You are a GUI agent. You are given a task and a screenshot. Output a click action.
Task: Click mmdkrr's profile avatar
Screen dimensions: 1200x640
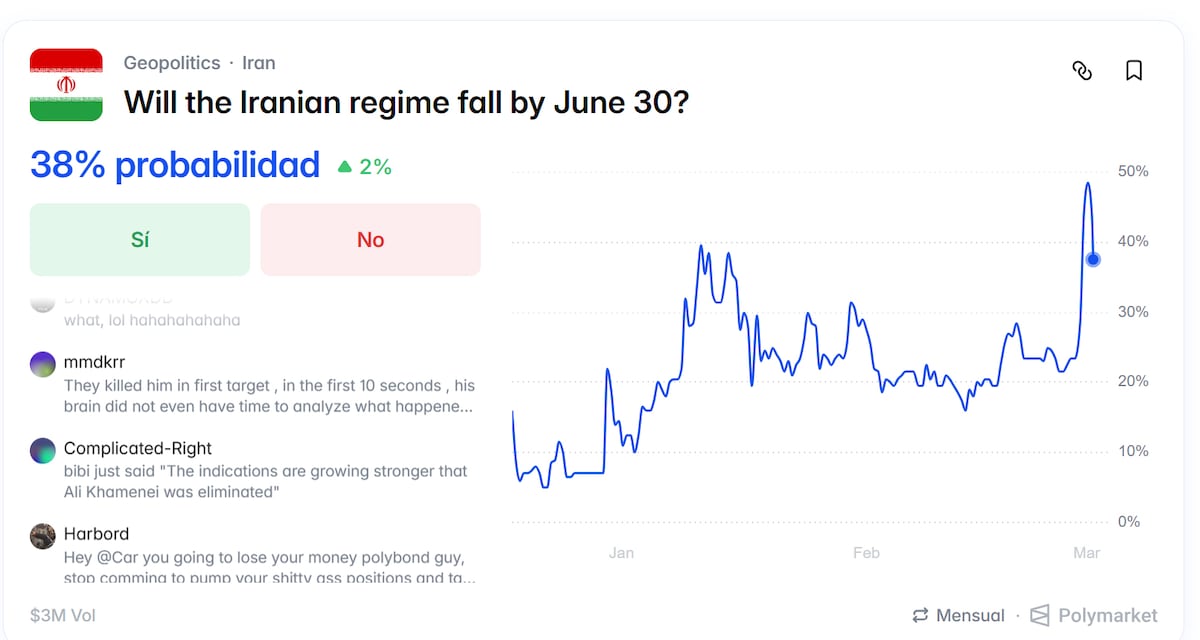coord(43,364)
